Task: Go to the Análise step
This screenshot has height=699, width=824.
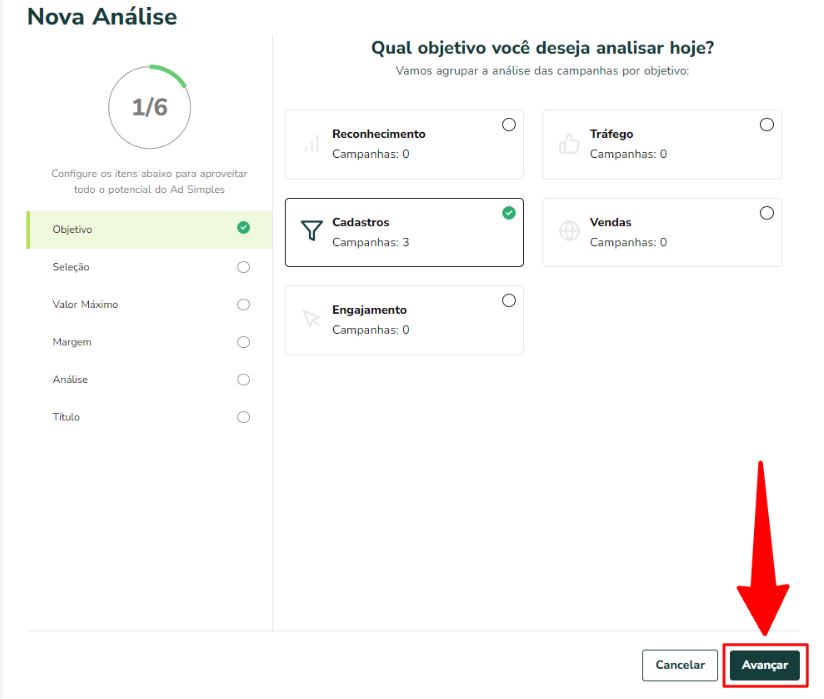Action: pos(149,379)
